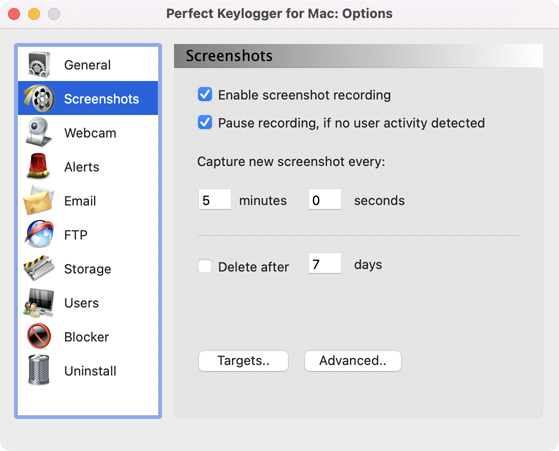Click the Blocker prohibition icon
The image size is (559, 451).
39,336
